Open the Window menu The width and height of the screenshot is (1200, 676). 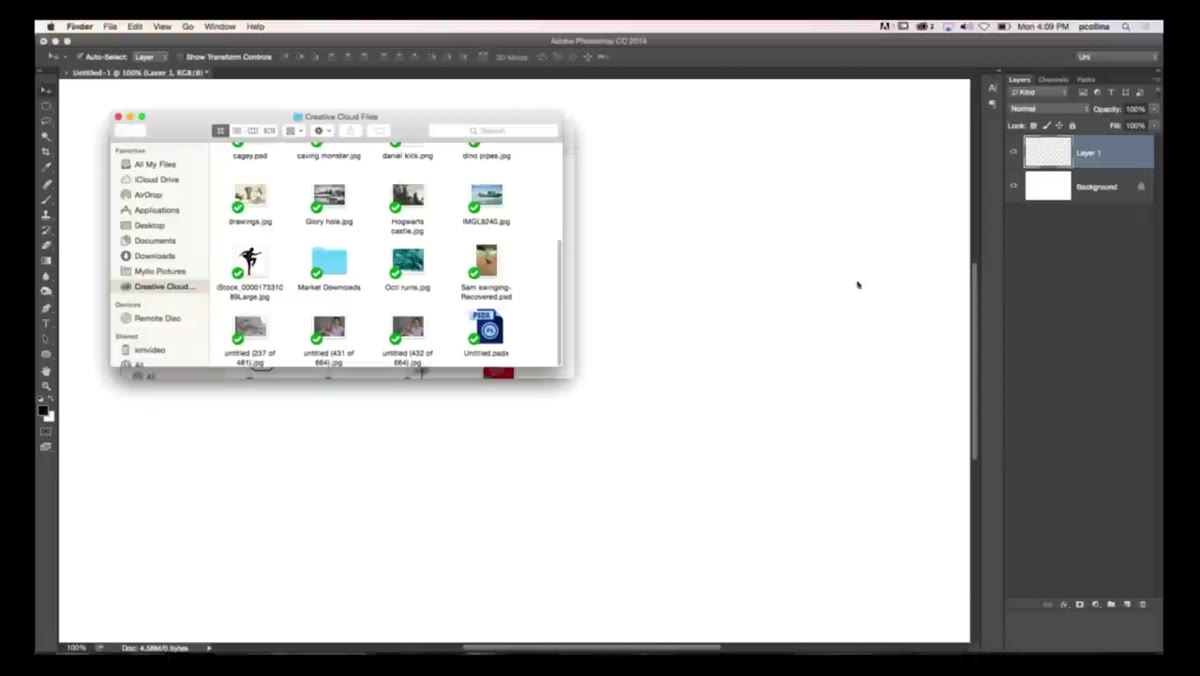220,26
